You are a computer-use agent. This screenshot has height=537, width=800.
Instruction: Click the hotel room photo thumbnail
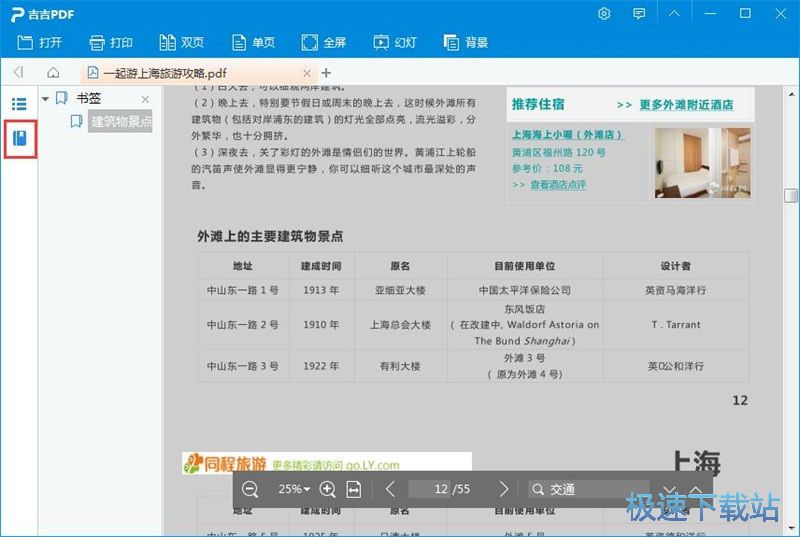[703, 163]
